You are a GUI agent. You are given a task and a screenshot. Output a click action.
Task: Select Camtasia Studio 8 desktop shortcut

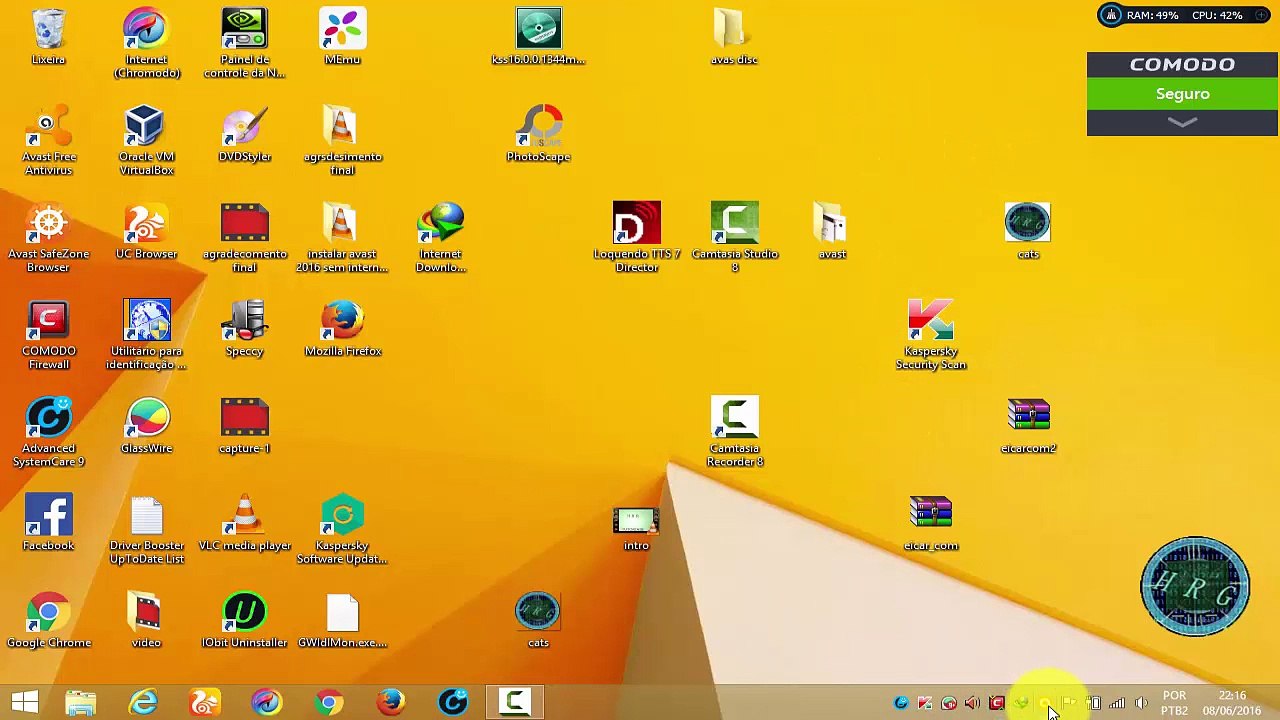(734, 237)
